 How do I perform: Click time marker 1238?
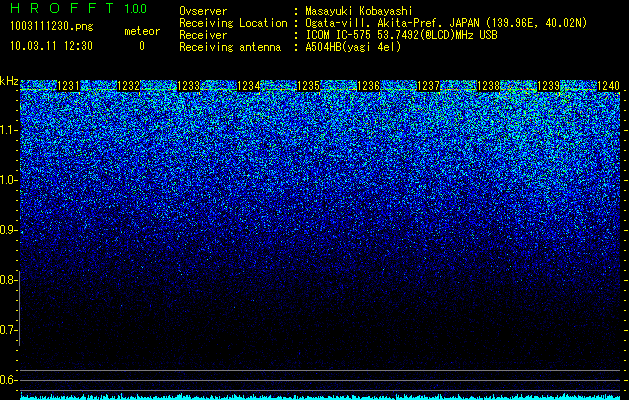488,85
